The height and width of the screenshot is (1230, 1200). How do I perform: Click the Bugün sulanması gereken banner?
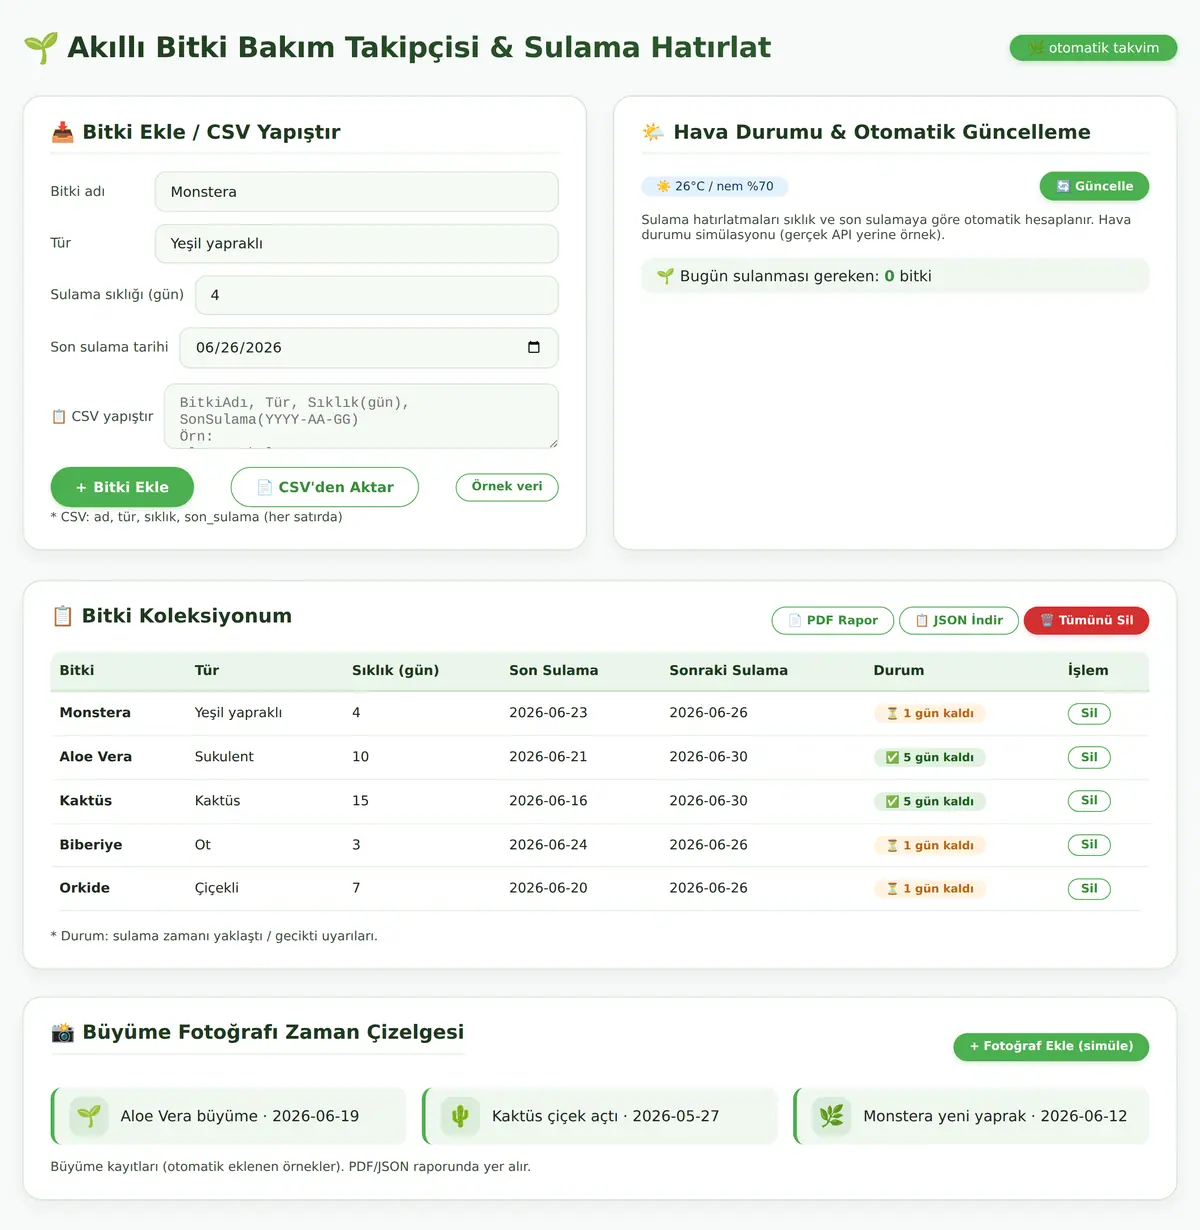[895, 276]
